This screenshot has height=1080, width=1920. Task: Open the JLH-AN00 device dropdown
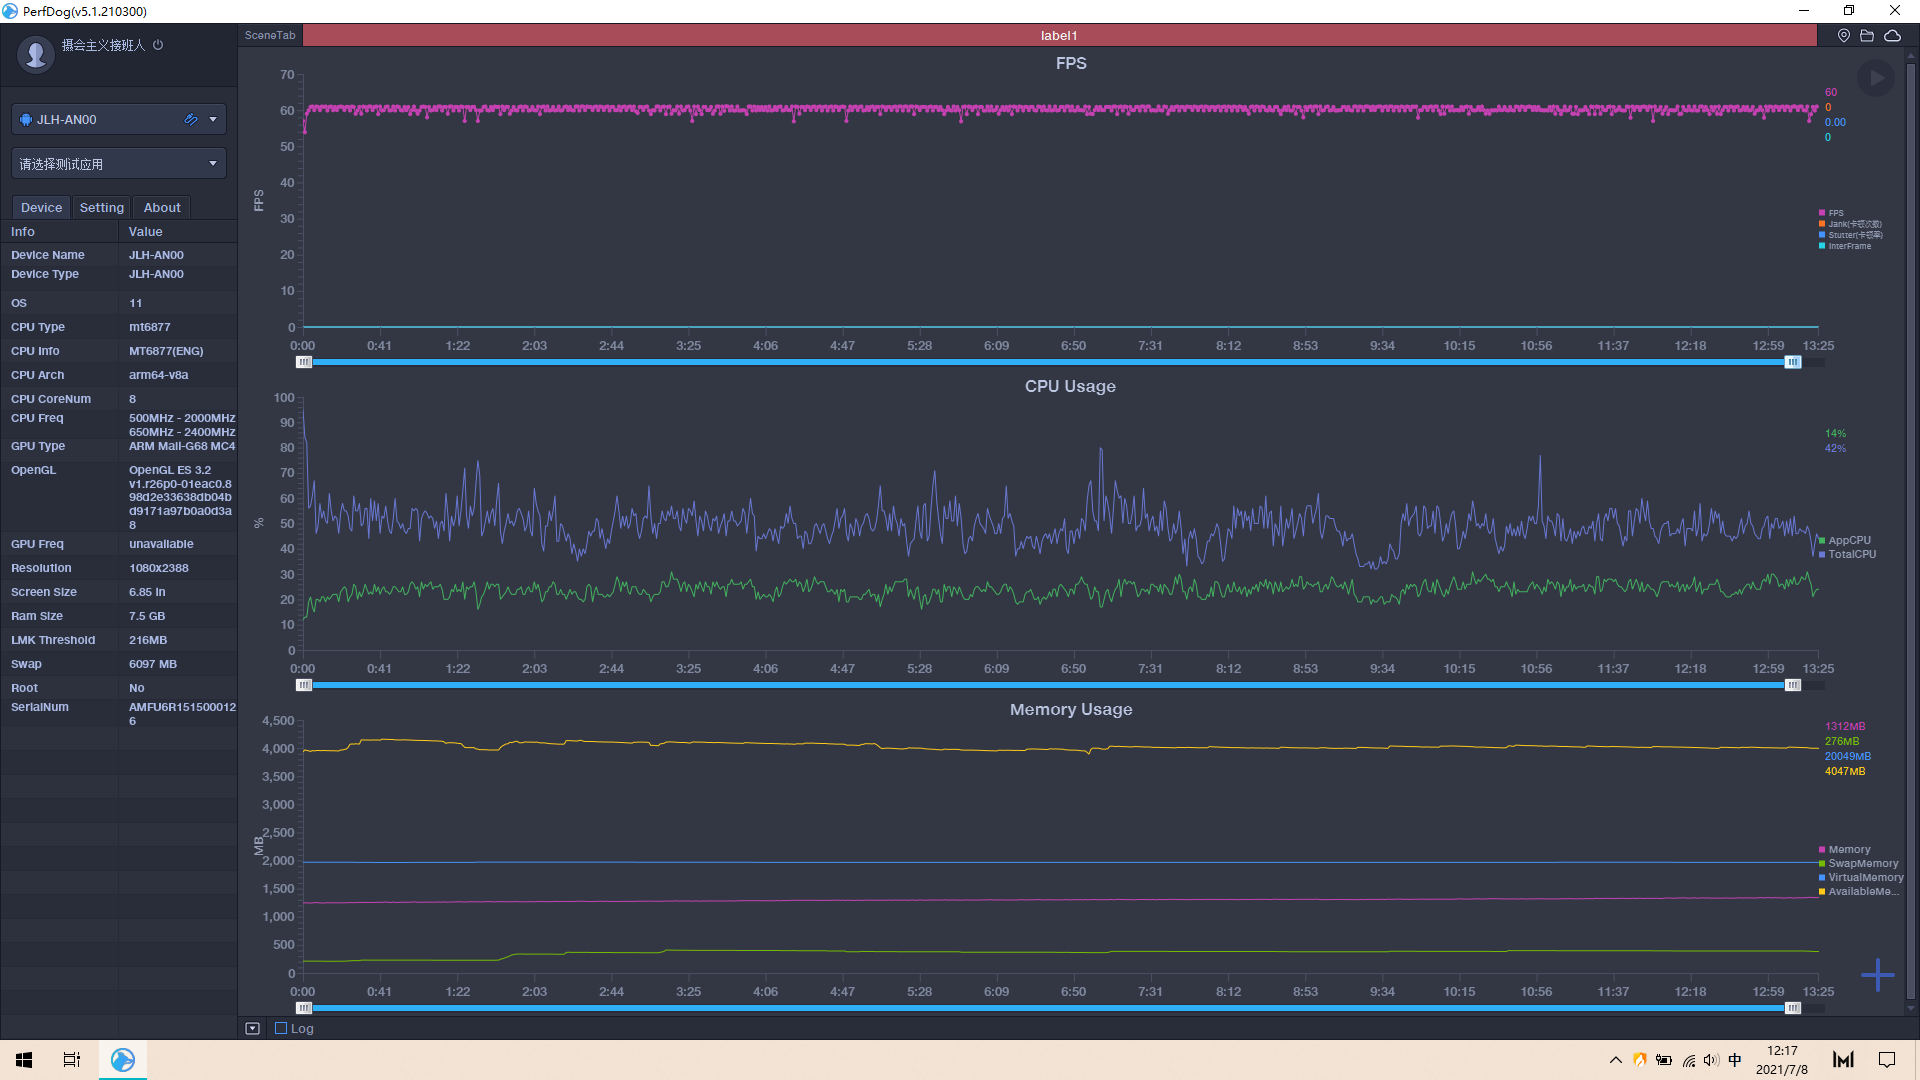click(x=213, y=119)
